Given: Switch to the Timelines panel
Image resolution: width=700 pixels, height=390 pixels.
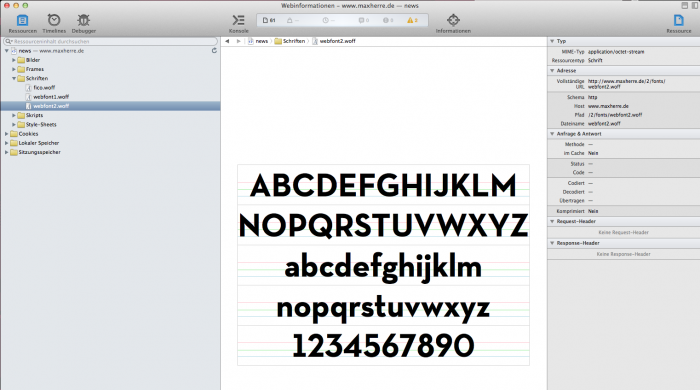Looking at the screenshot, I should 54,24.
